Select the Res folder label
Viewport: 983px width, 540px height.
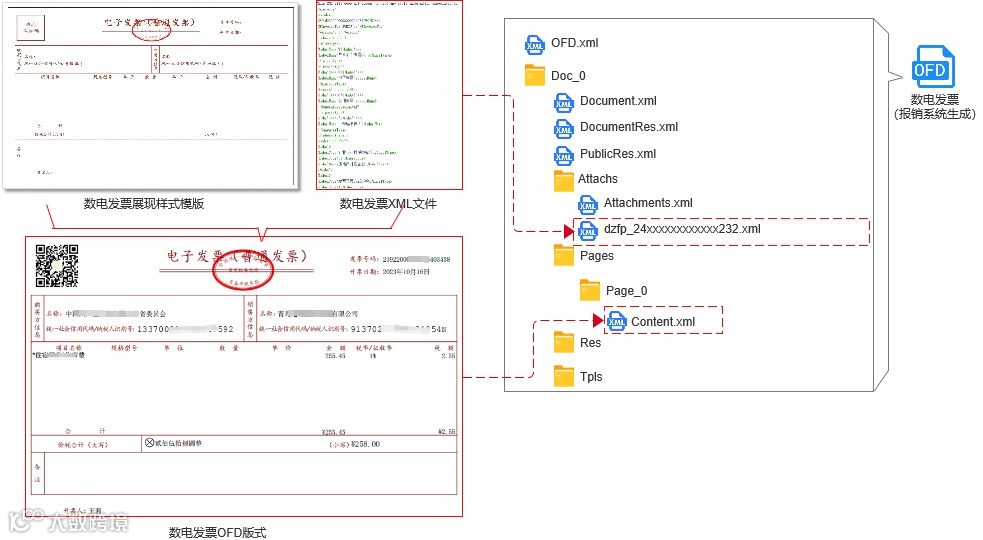click(590, 343)
